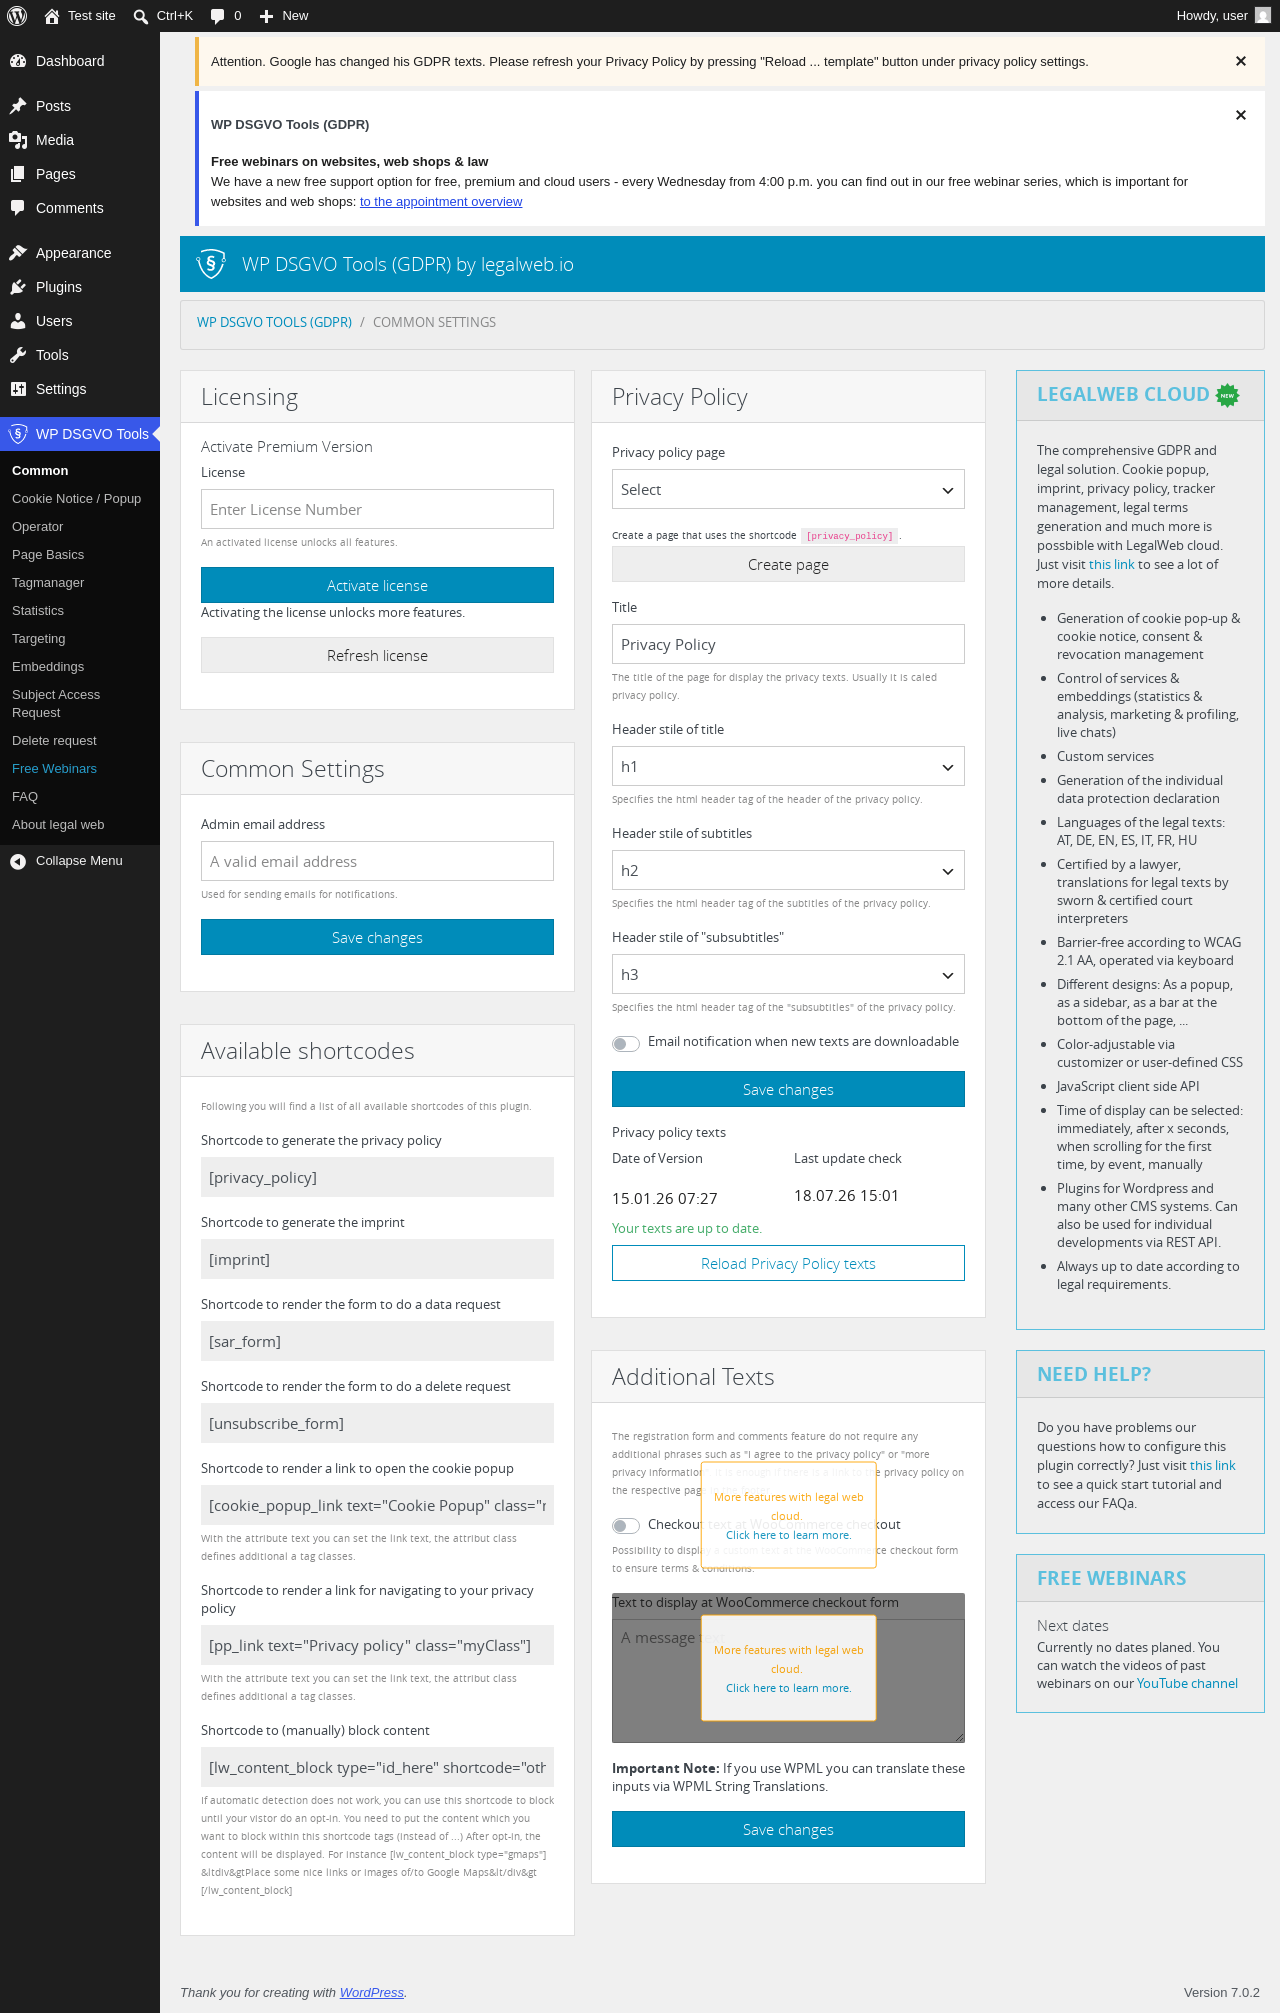
Task: Click Comments bubble icon in sidebar
Action: tap(18, 208)
